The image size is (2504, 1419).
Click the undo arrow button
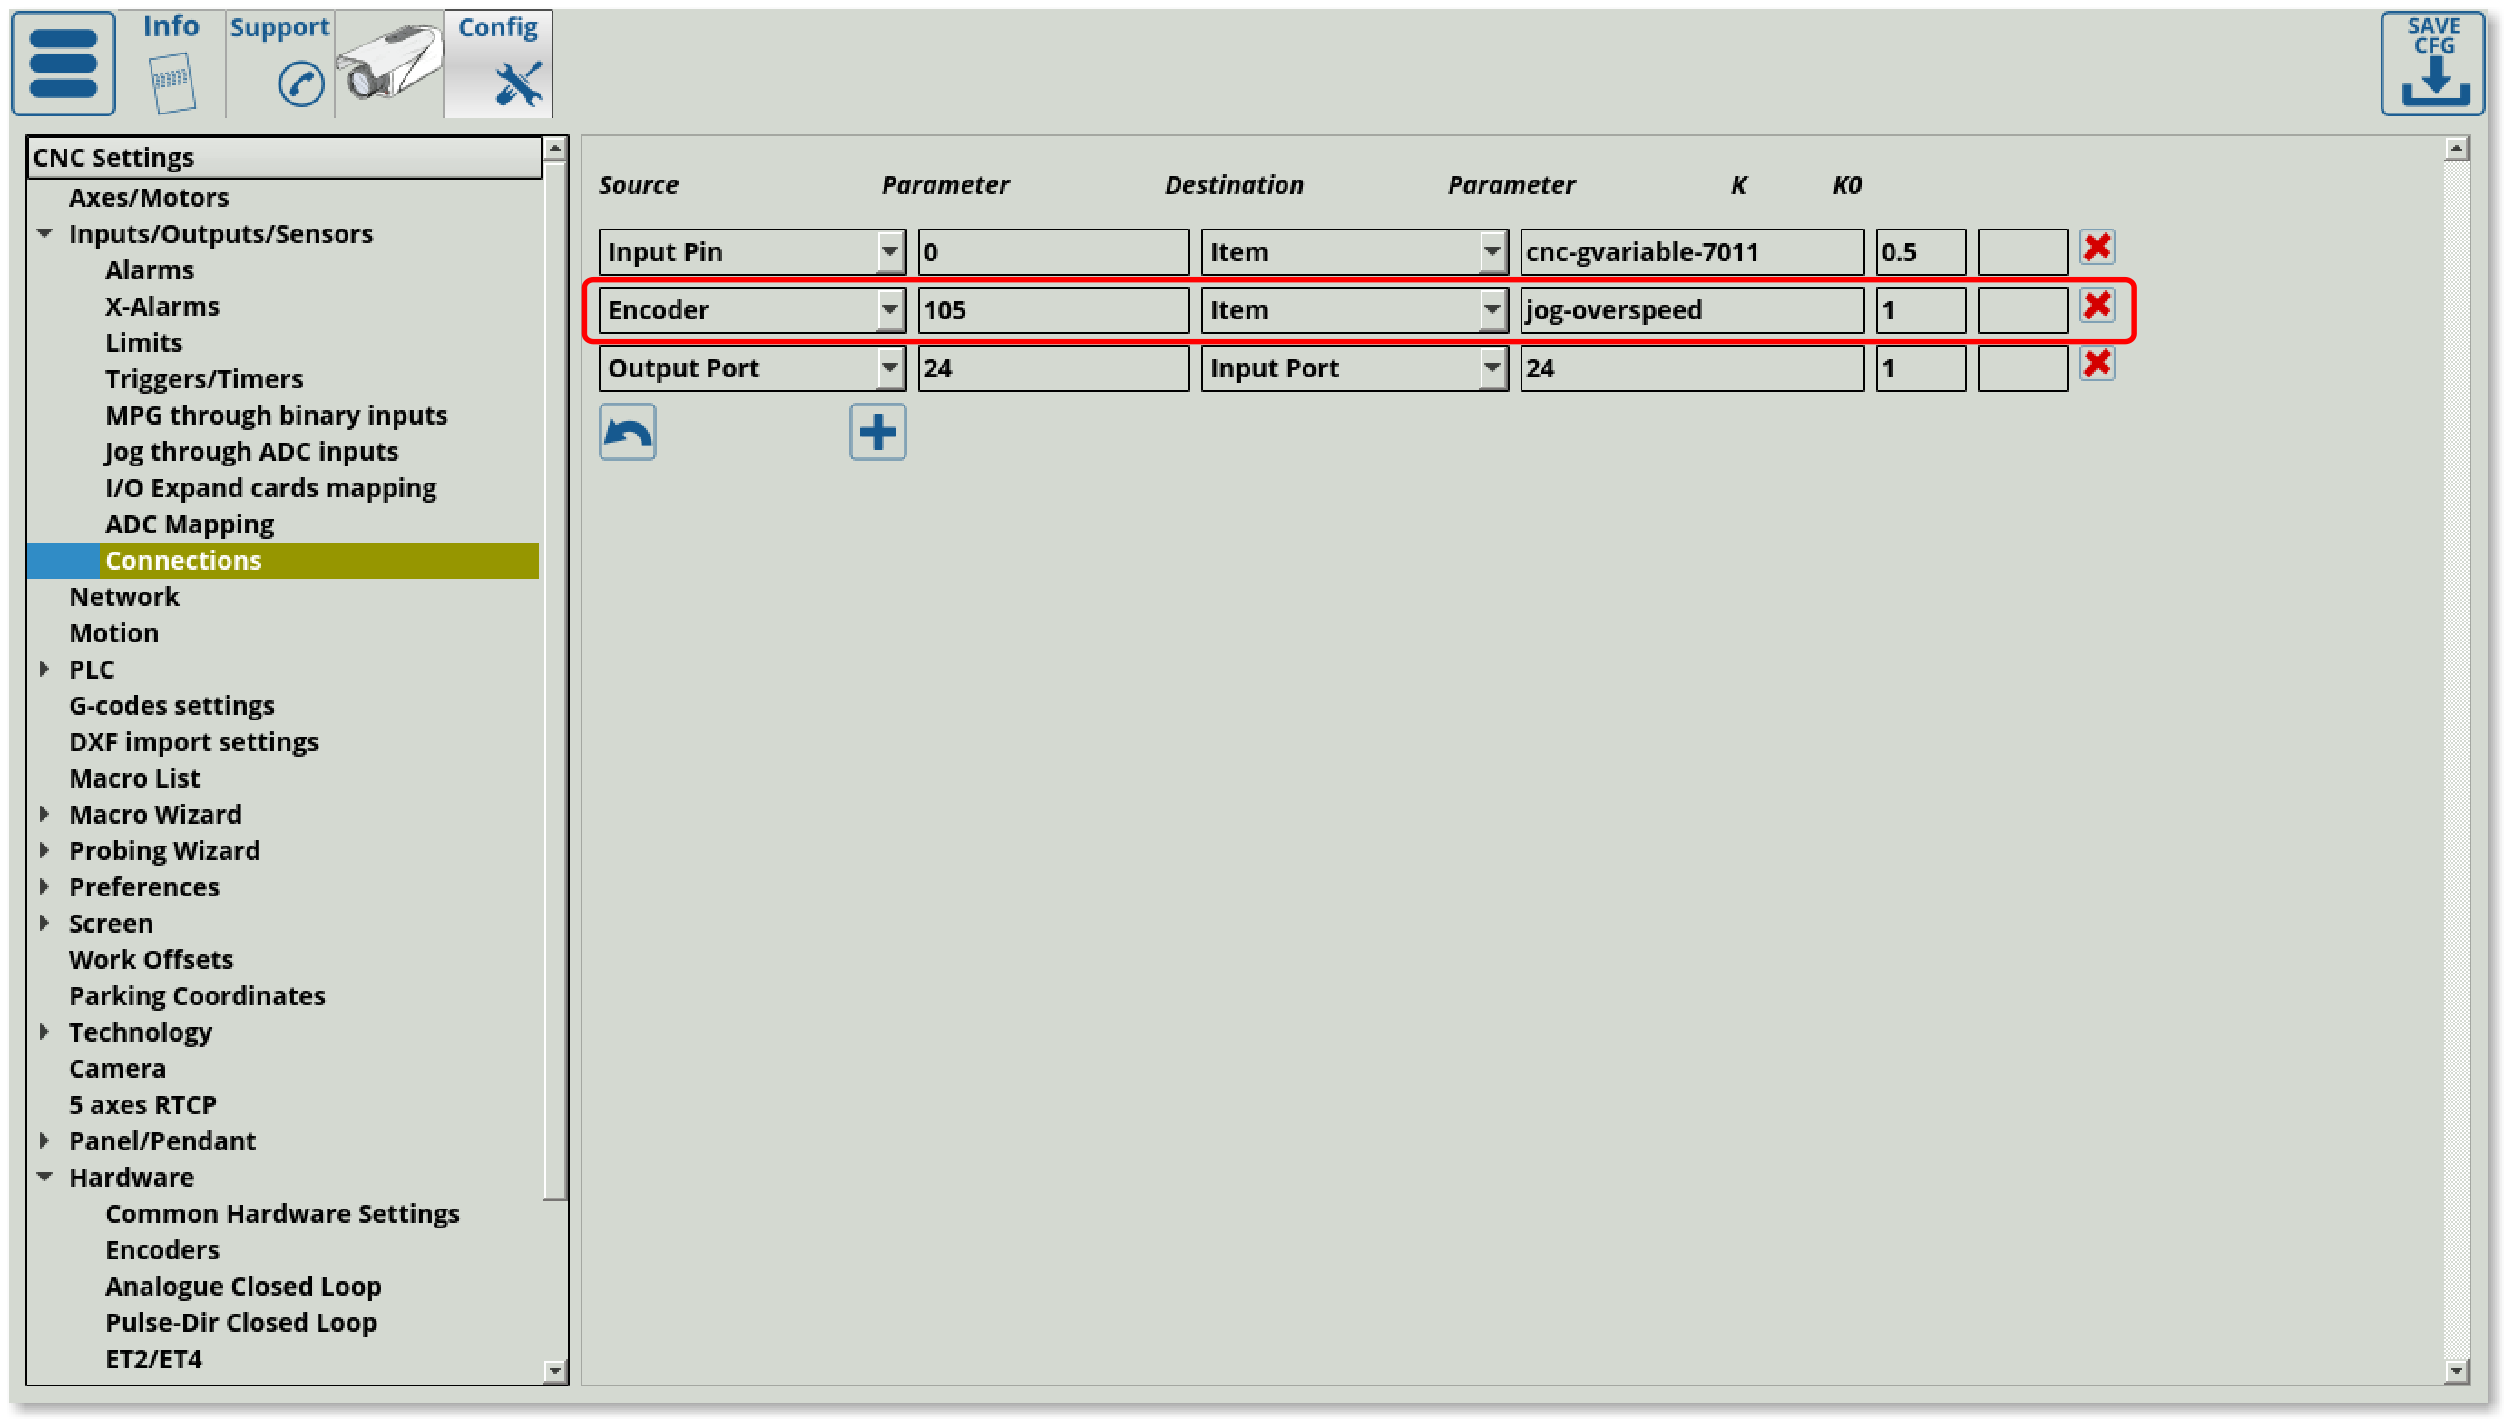627,432
